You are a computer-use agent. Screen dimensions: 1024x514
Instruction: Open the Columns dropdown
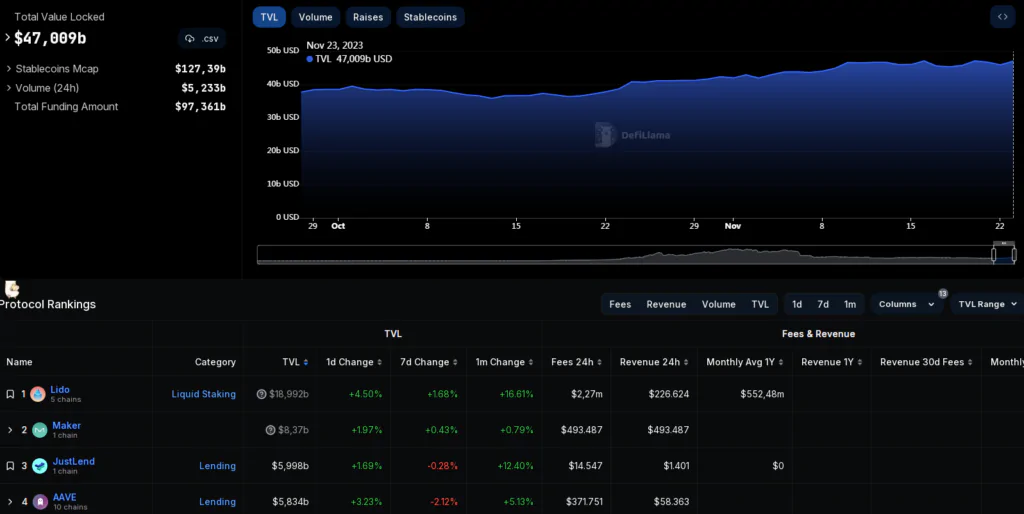click(x=906, y=304)
